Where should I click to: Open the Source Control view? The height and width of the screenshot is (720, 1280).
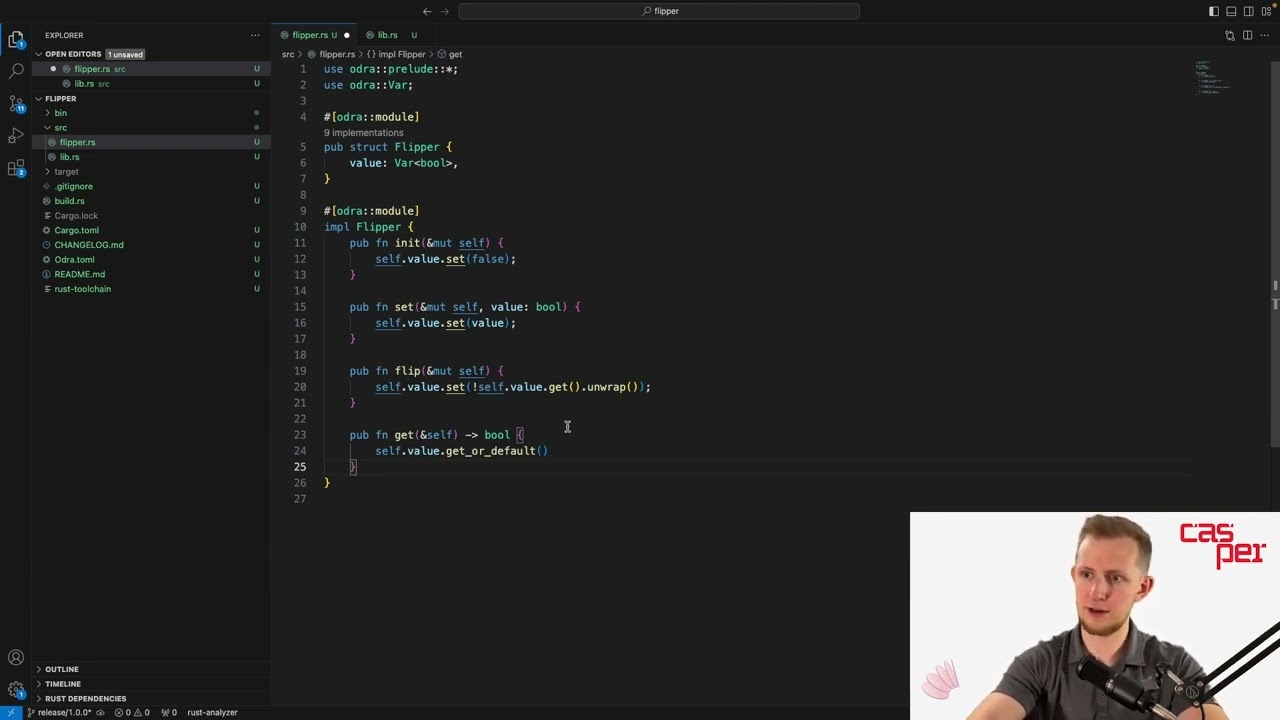pos(16,103)
